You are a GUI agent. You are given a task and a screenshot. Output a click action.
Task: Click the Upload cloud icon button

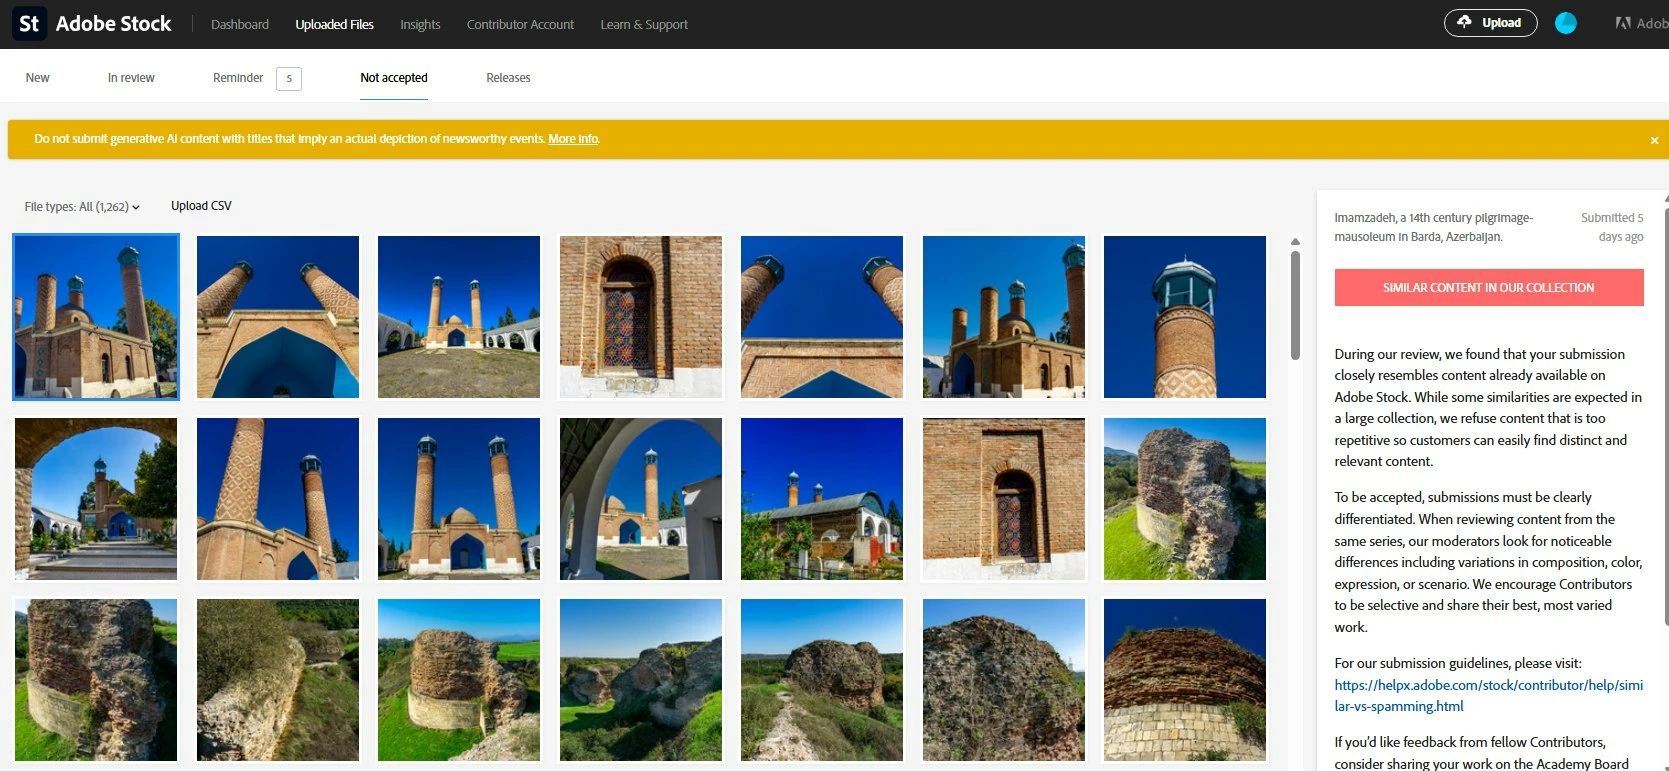pos(1490,23)
